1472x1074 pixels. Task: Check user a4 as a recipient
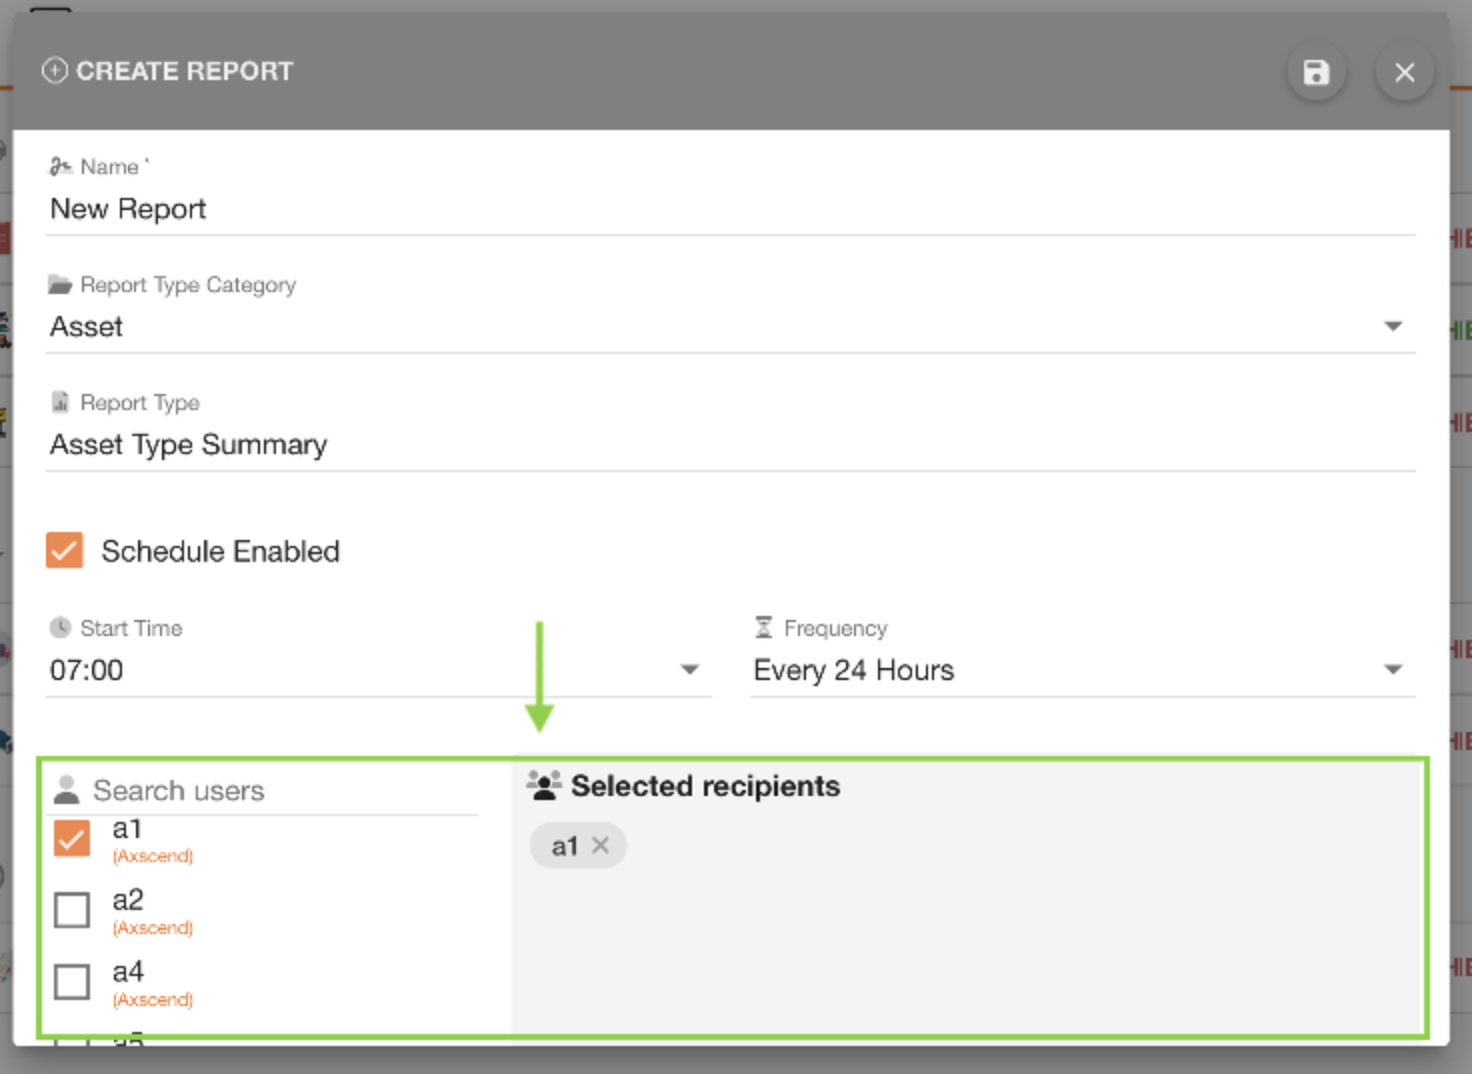[x=71, y=982]
